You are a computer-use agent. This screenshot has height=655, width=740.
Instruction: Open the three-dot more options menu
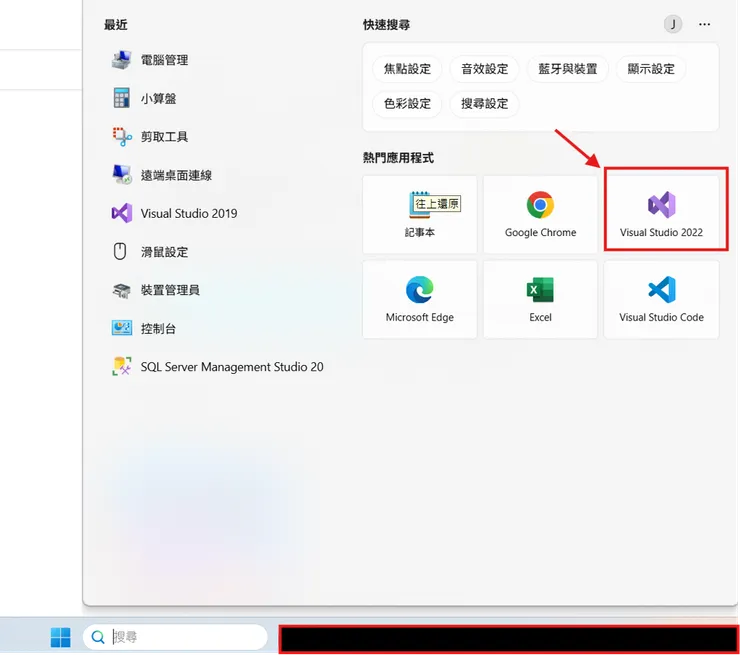705,24
